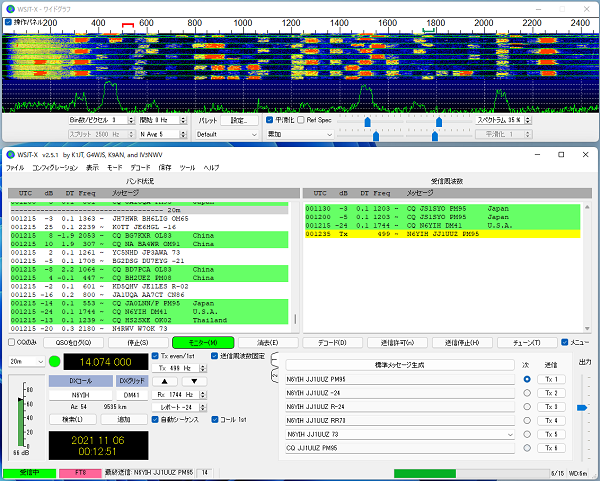This screenshot has width=600, height=481.
Task: Click the green indicator beside the band selector
Action: coord(54,360)
